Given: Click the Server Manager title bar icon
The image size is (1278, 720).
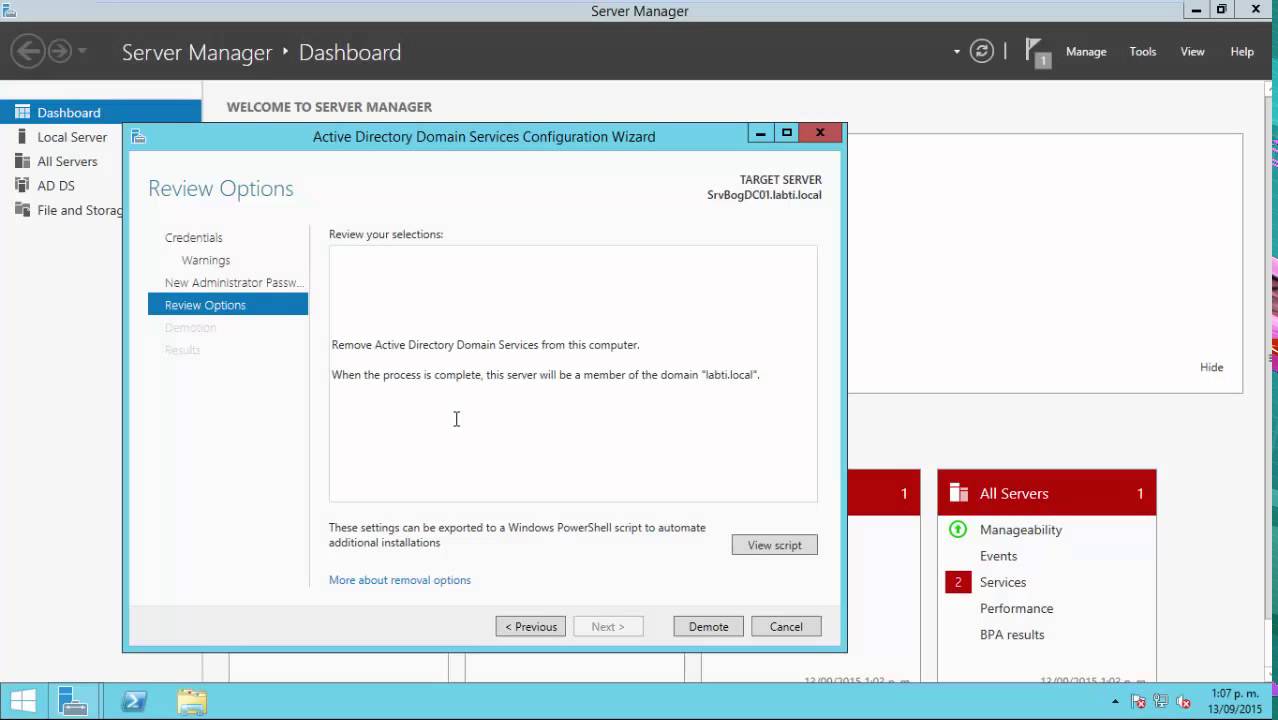Looking at the screenshot, I should (x=9, y=10).
